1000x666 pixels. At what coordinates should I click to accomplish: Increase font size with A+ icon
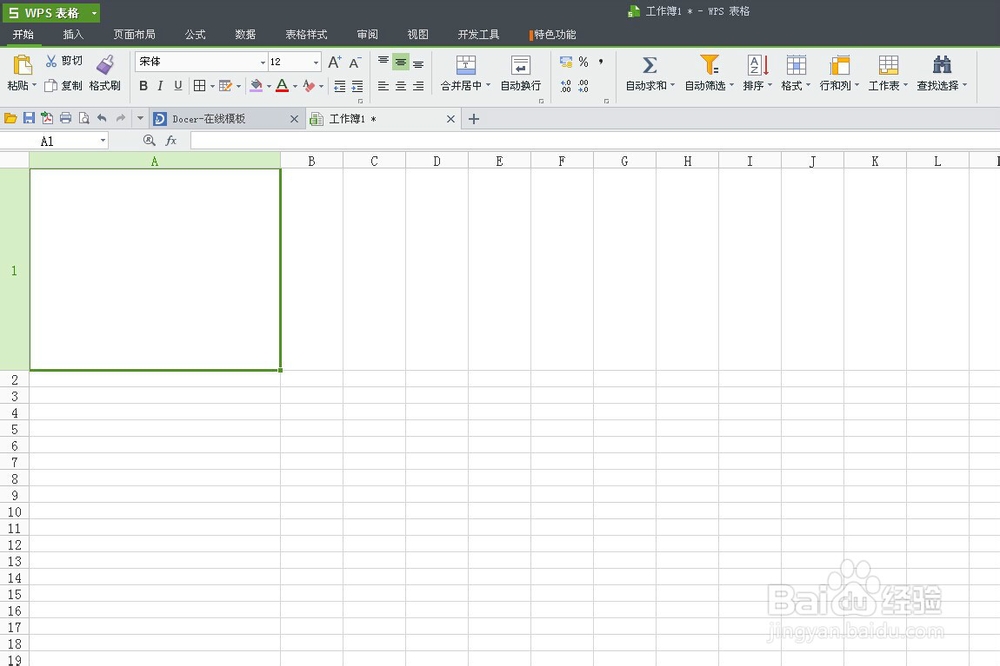click(x=335, y=62)
